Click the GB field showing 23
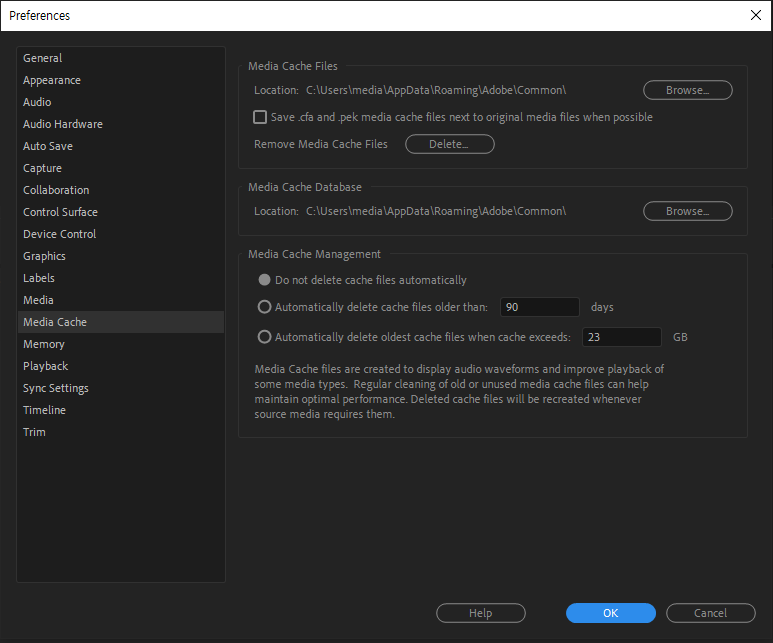Viewport: 773px width, 643px height. coord(622,337)
